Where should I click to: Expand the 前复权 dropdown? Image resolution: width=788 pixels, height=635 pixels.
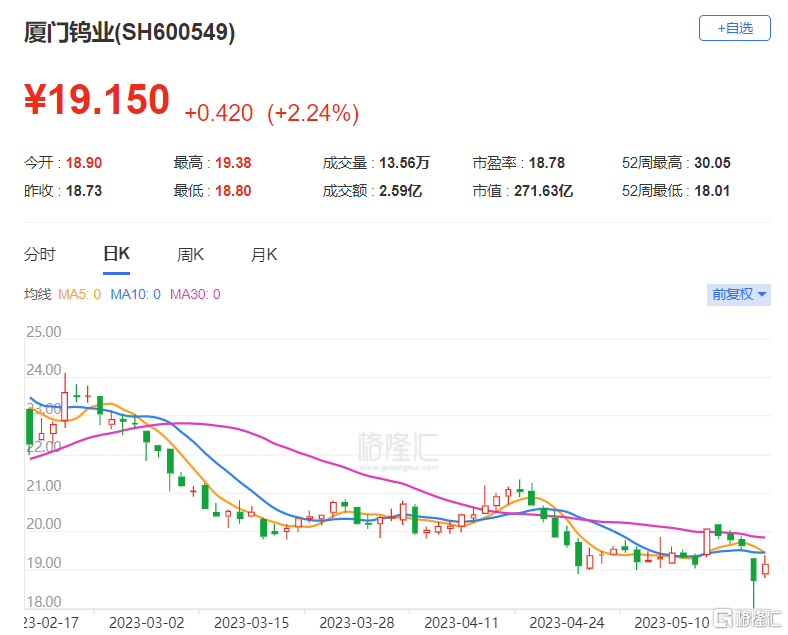point(738,294)
